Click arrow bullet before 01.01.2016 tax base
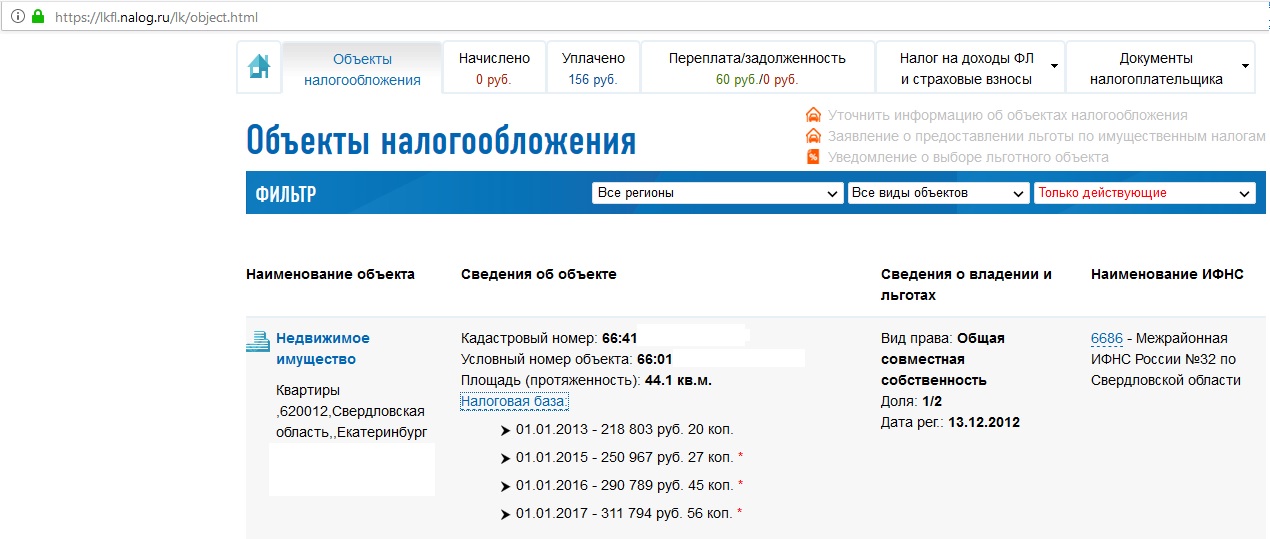 click(x=505, y=486)
